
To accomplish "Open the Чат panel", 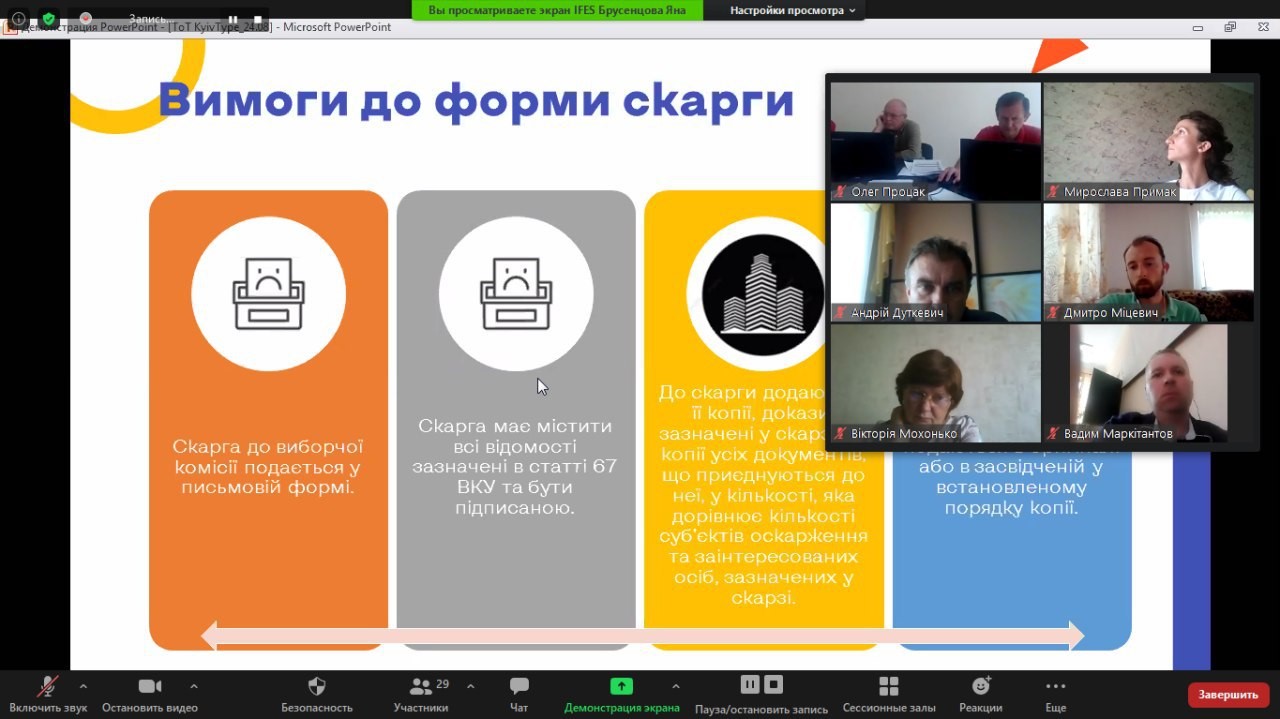I will [x=519, y=687].
